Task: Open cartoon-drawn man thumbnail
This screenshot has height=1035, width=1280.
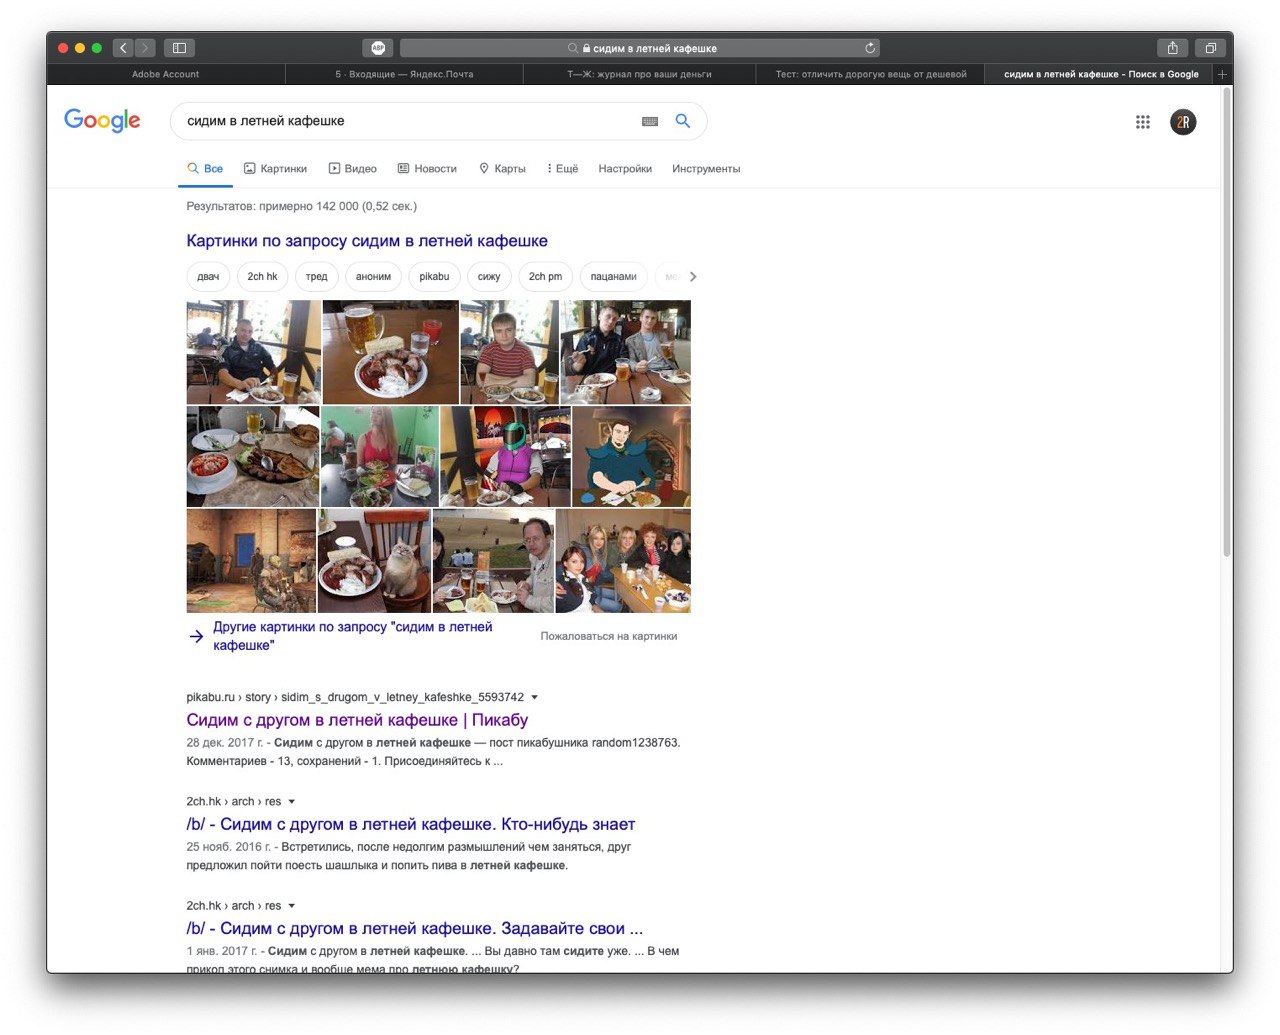Action: pos(632,456)
